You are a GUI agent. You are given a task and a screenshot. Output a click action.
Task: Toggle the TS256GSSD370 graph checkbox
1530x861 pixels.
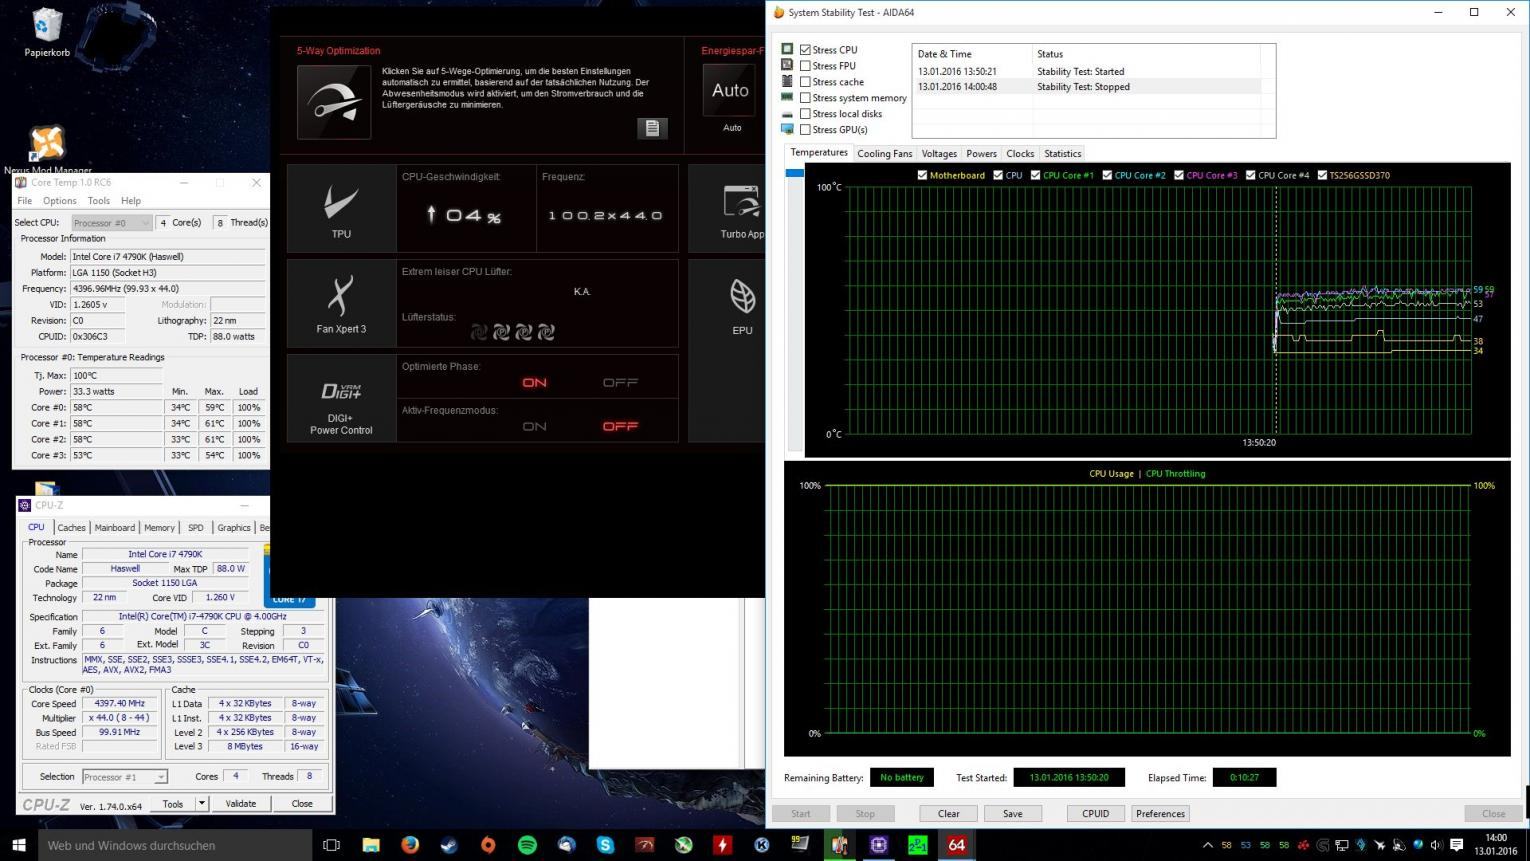1322,175
